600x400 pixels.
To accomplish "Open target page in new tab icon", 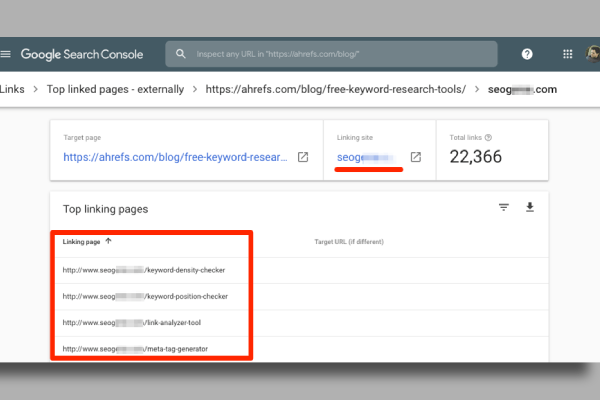I will [x=303, y=157].
